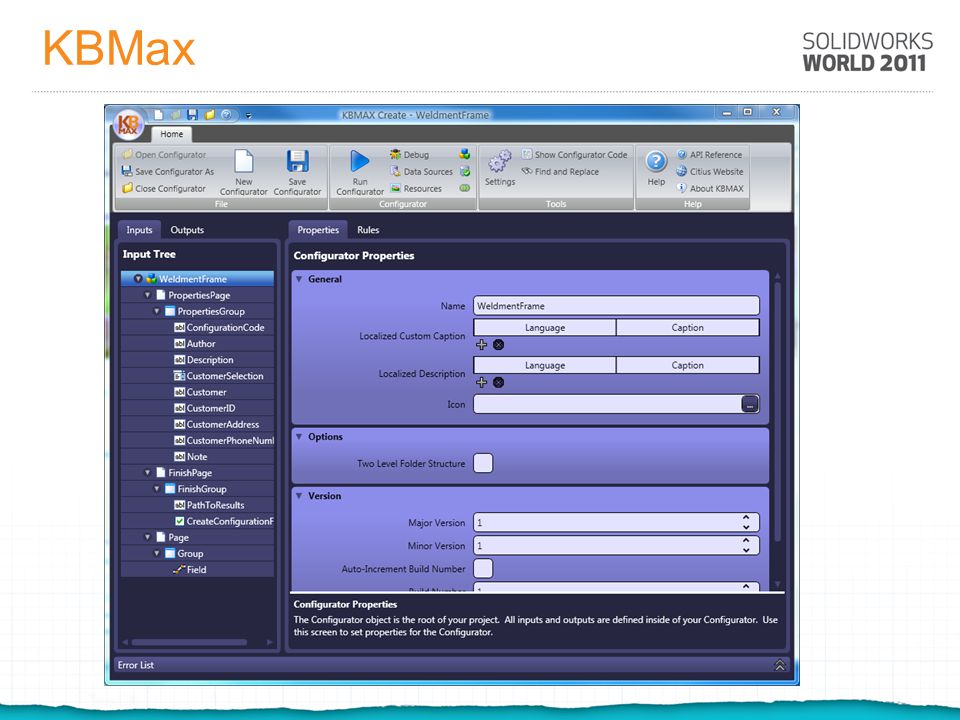Add a Localized Custom Caption row with plus icon
Screen dimensions: 960x720
[482, 345]
